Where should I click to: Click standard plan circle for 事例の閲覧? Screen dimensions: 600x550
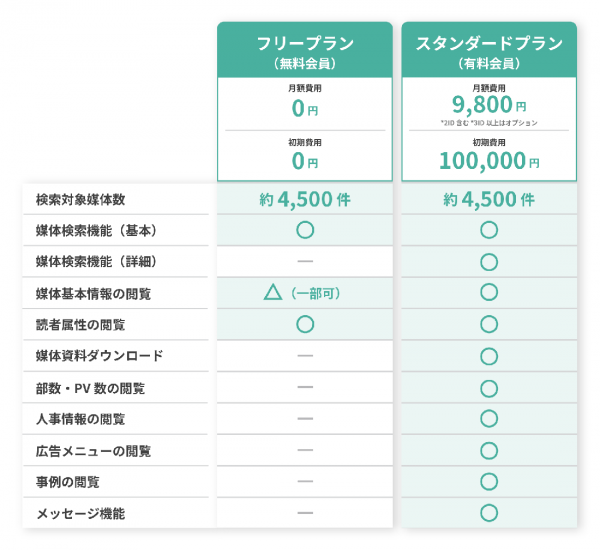[x=489, y=481]
